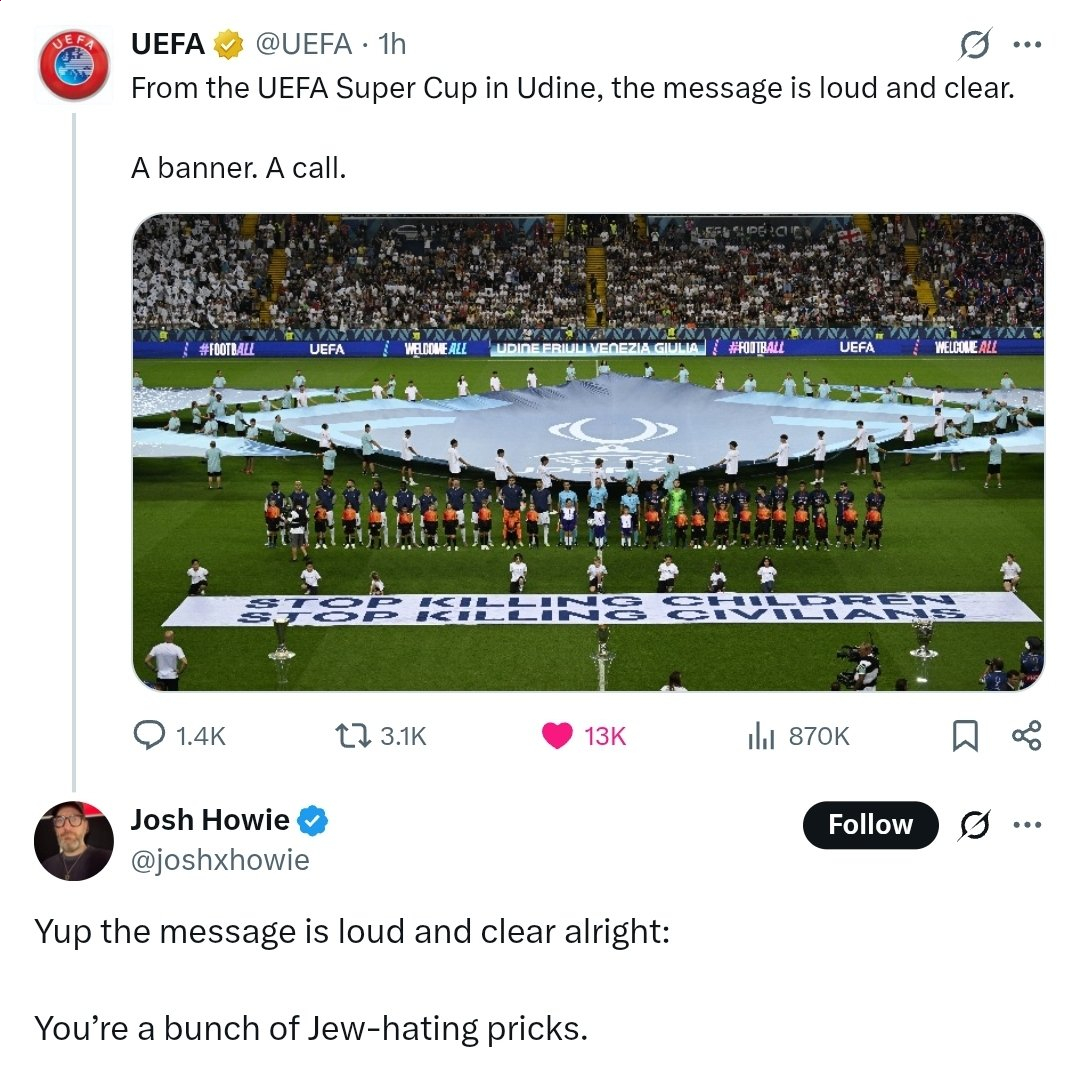Click the gold verified badge beside UEFA
The width and height of the screenshot is (1080, 1069).
pos(229,45)
